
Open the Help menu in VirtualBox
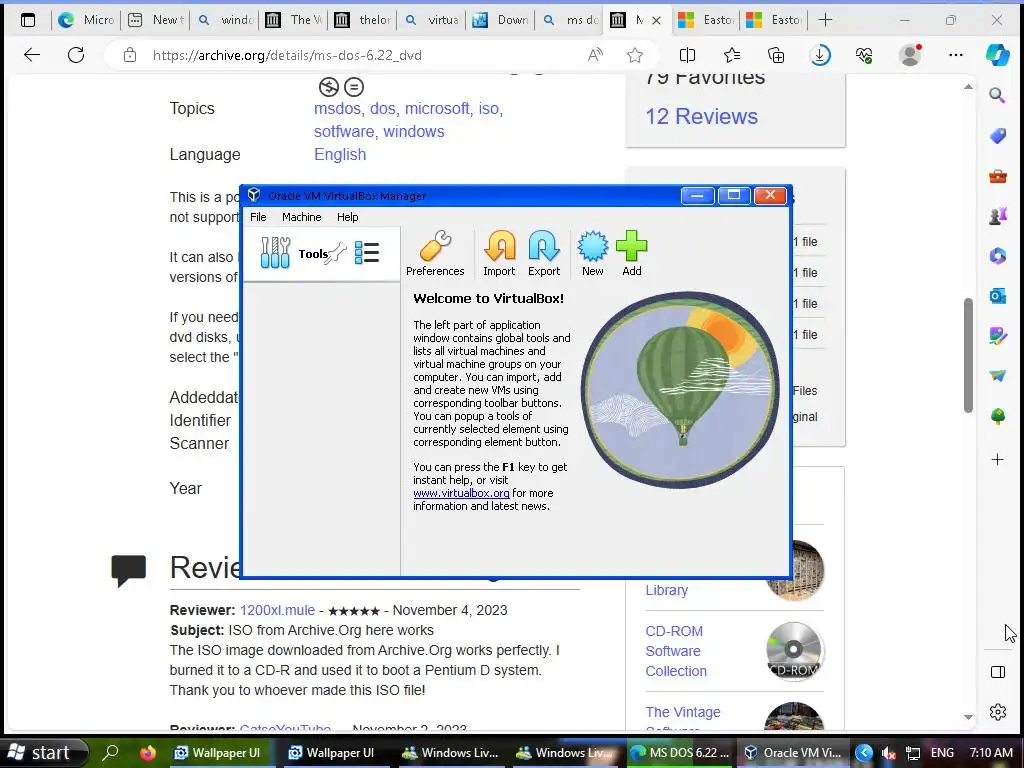(347, 217)
